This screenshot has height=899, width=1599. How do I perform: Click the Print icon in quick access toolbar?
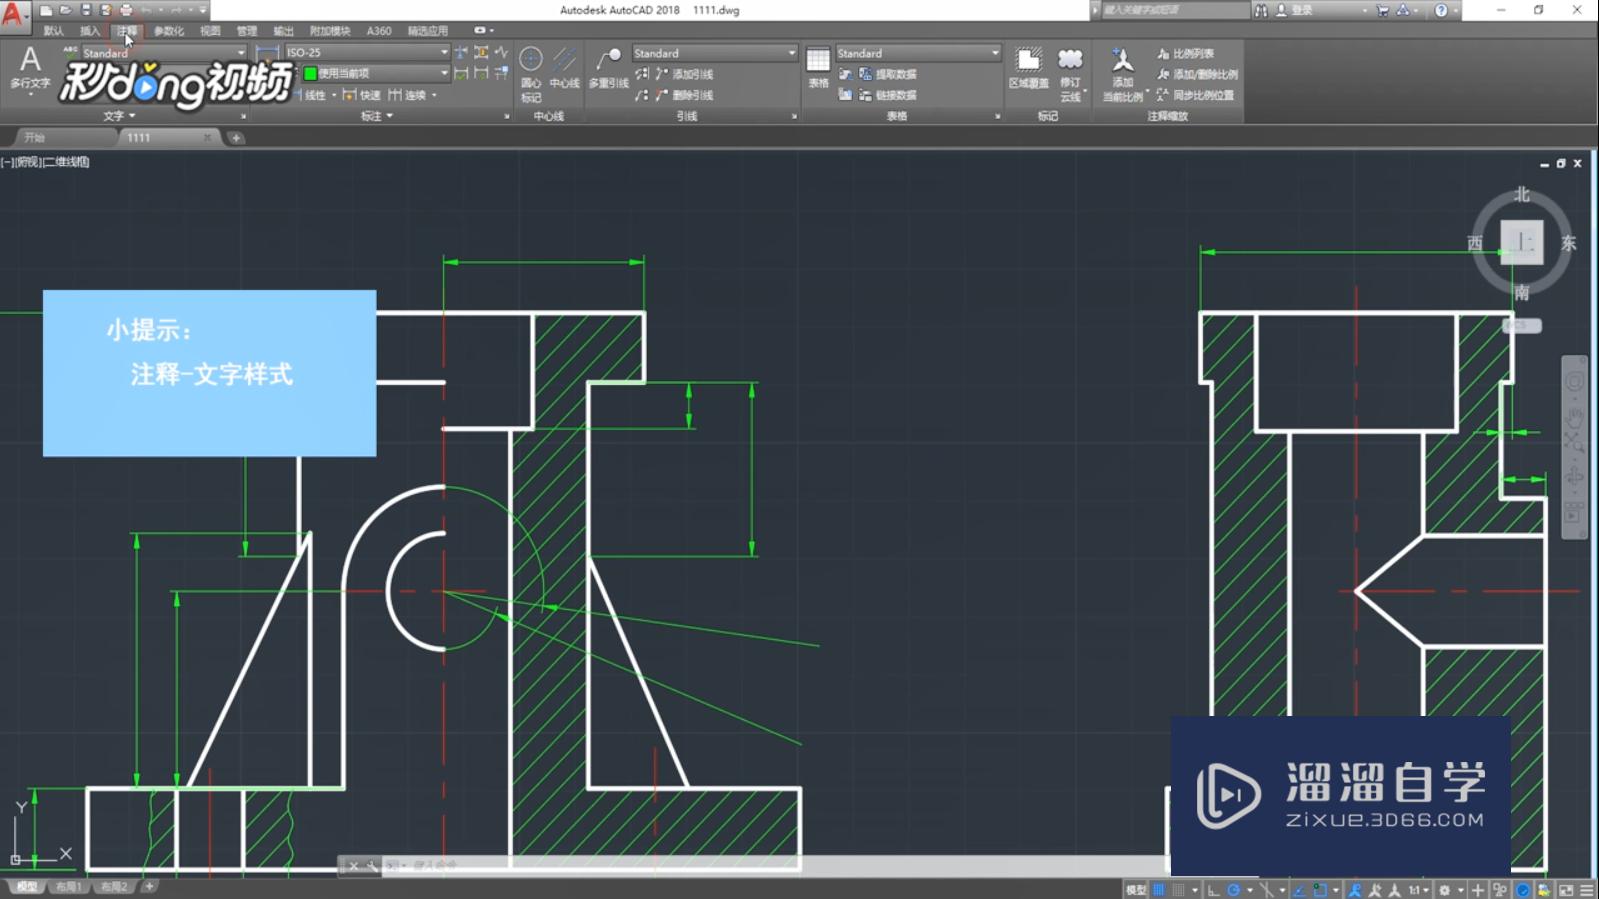[126, 10]
